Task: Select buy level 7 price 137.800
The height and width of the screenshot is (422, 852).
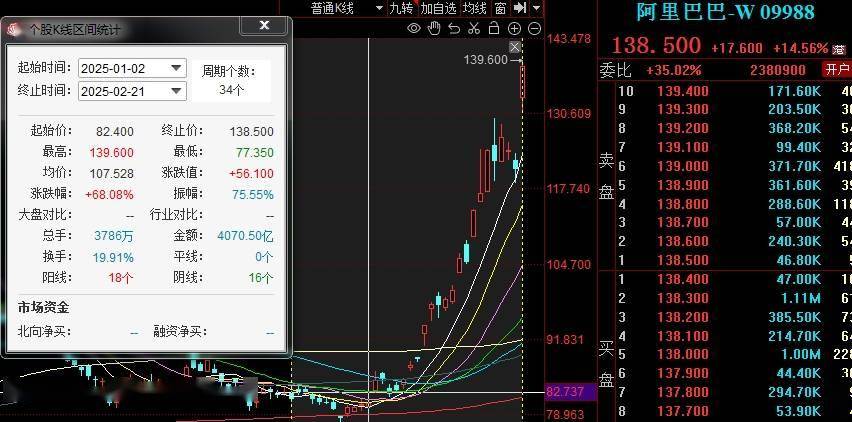Action: tap(682, 392)
